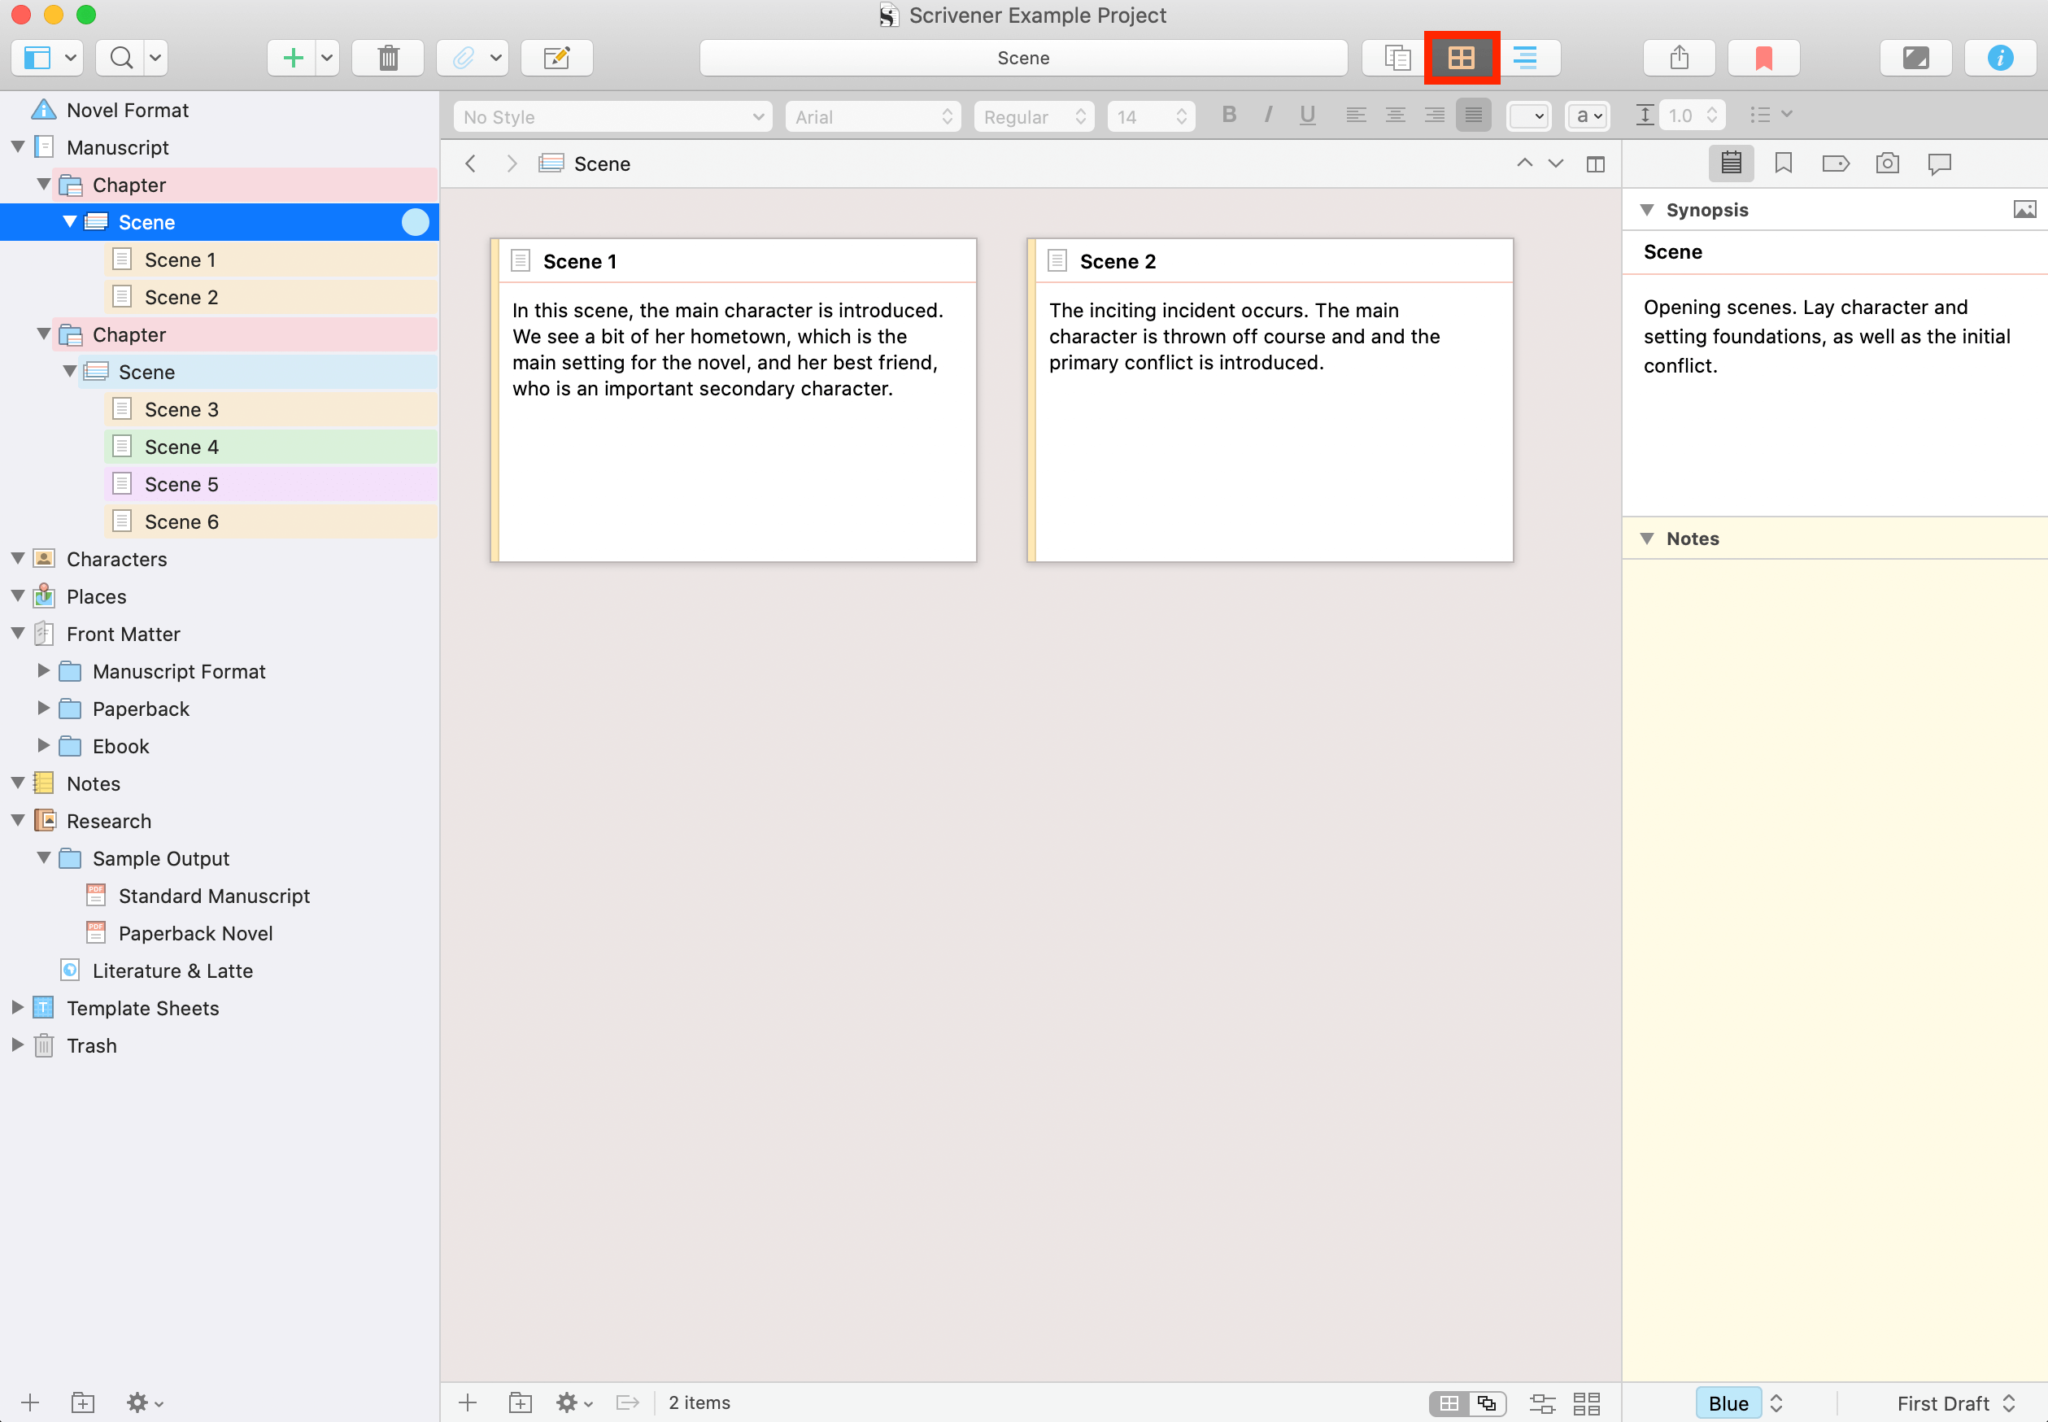Select the Paperback Novel document

[x=195, y=933]
